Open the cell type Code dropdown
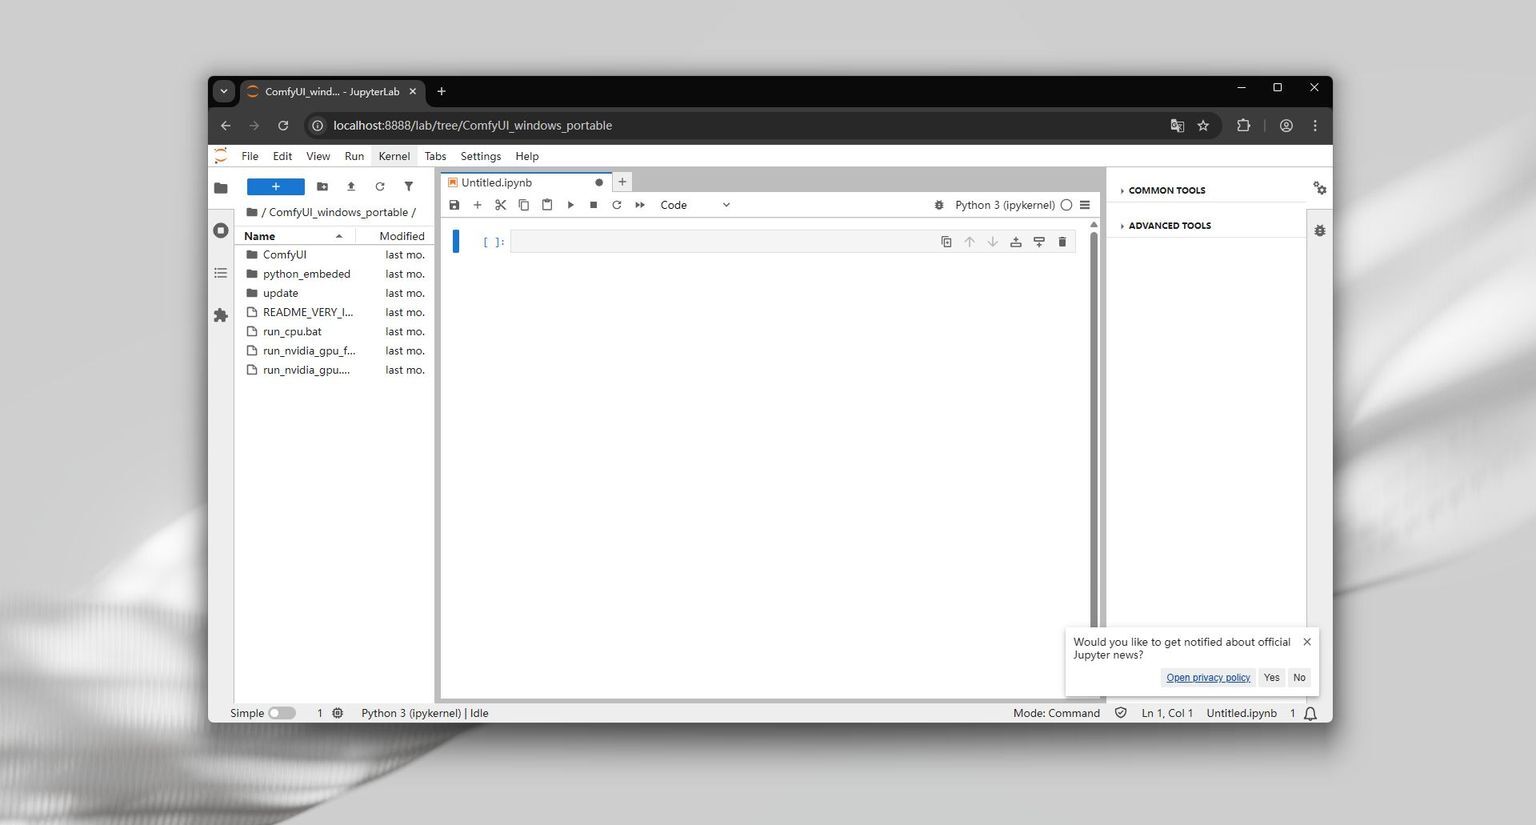Screen dimensions: 1536x825 point(695,205)
